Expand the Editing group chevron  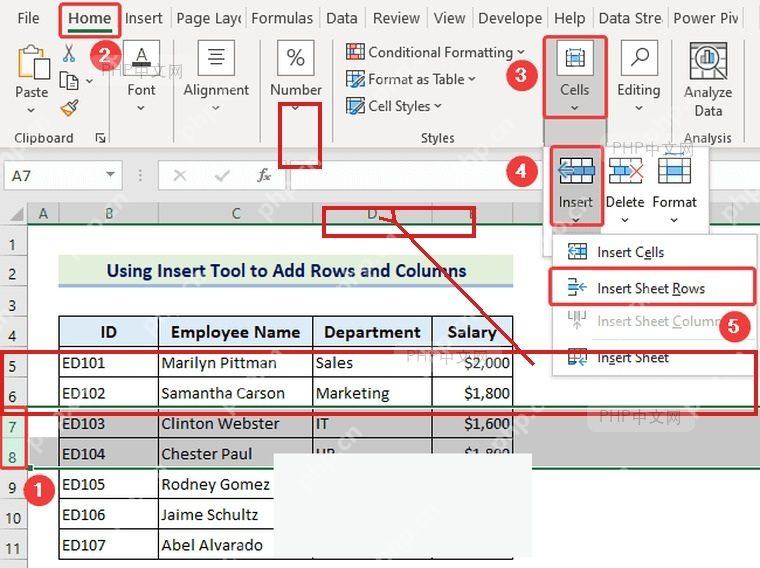point(639,108)
